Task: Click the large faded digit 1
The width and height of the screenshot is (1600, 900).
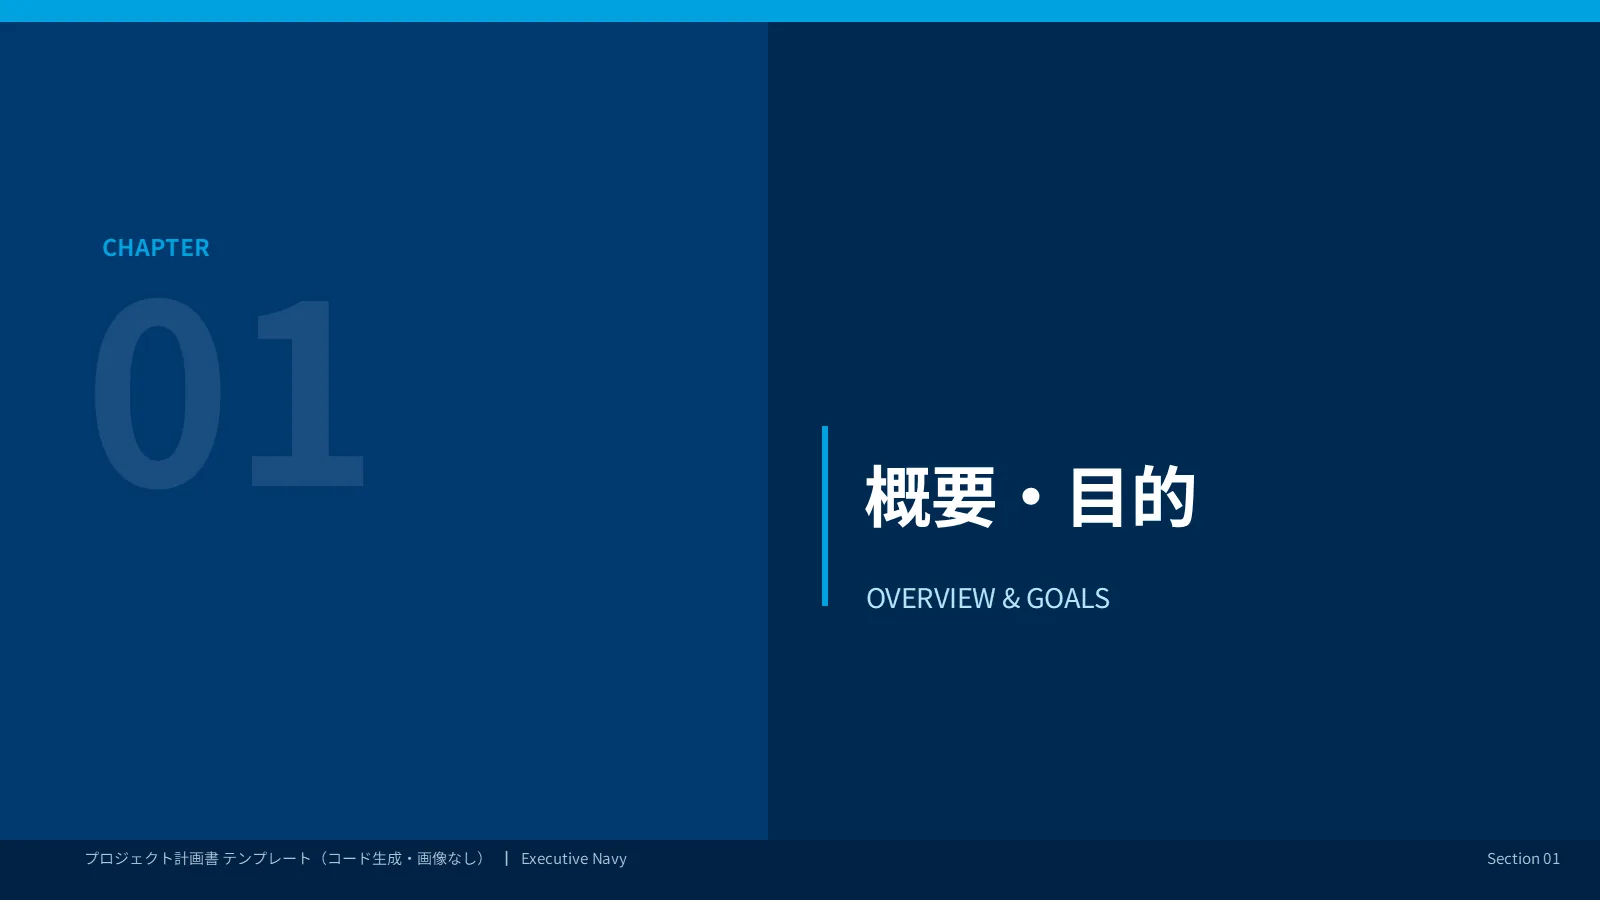Action: click(307, 392)
